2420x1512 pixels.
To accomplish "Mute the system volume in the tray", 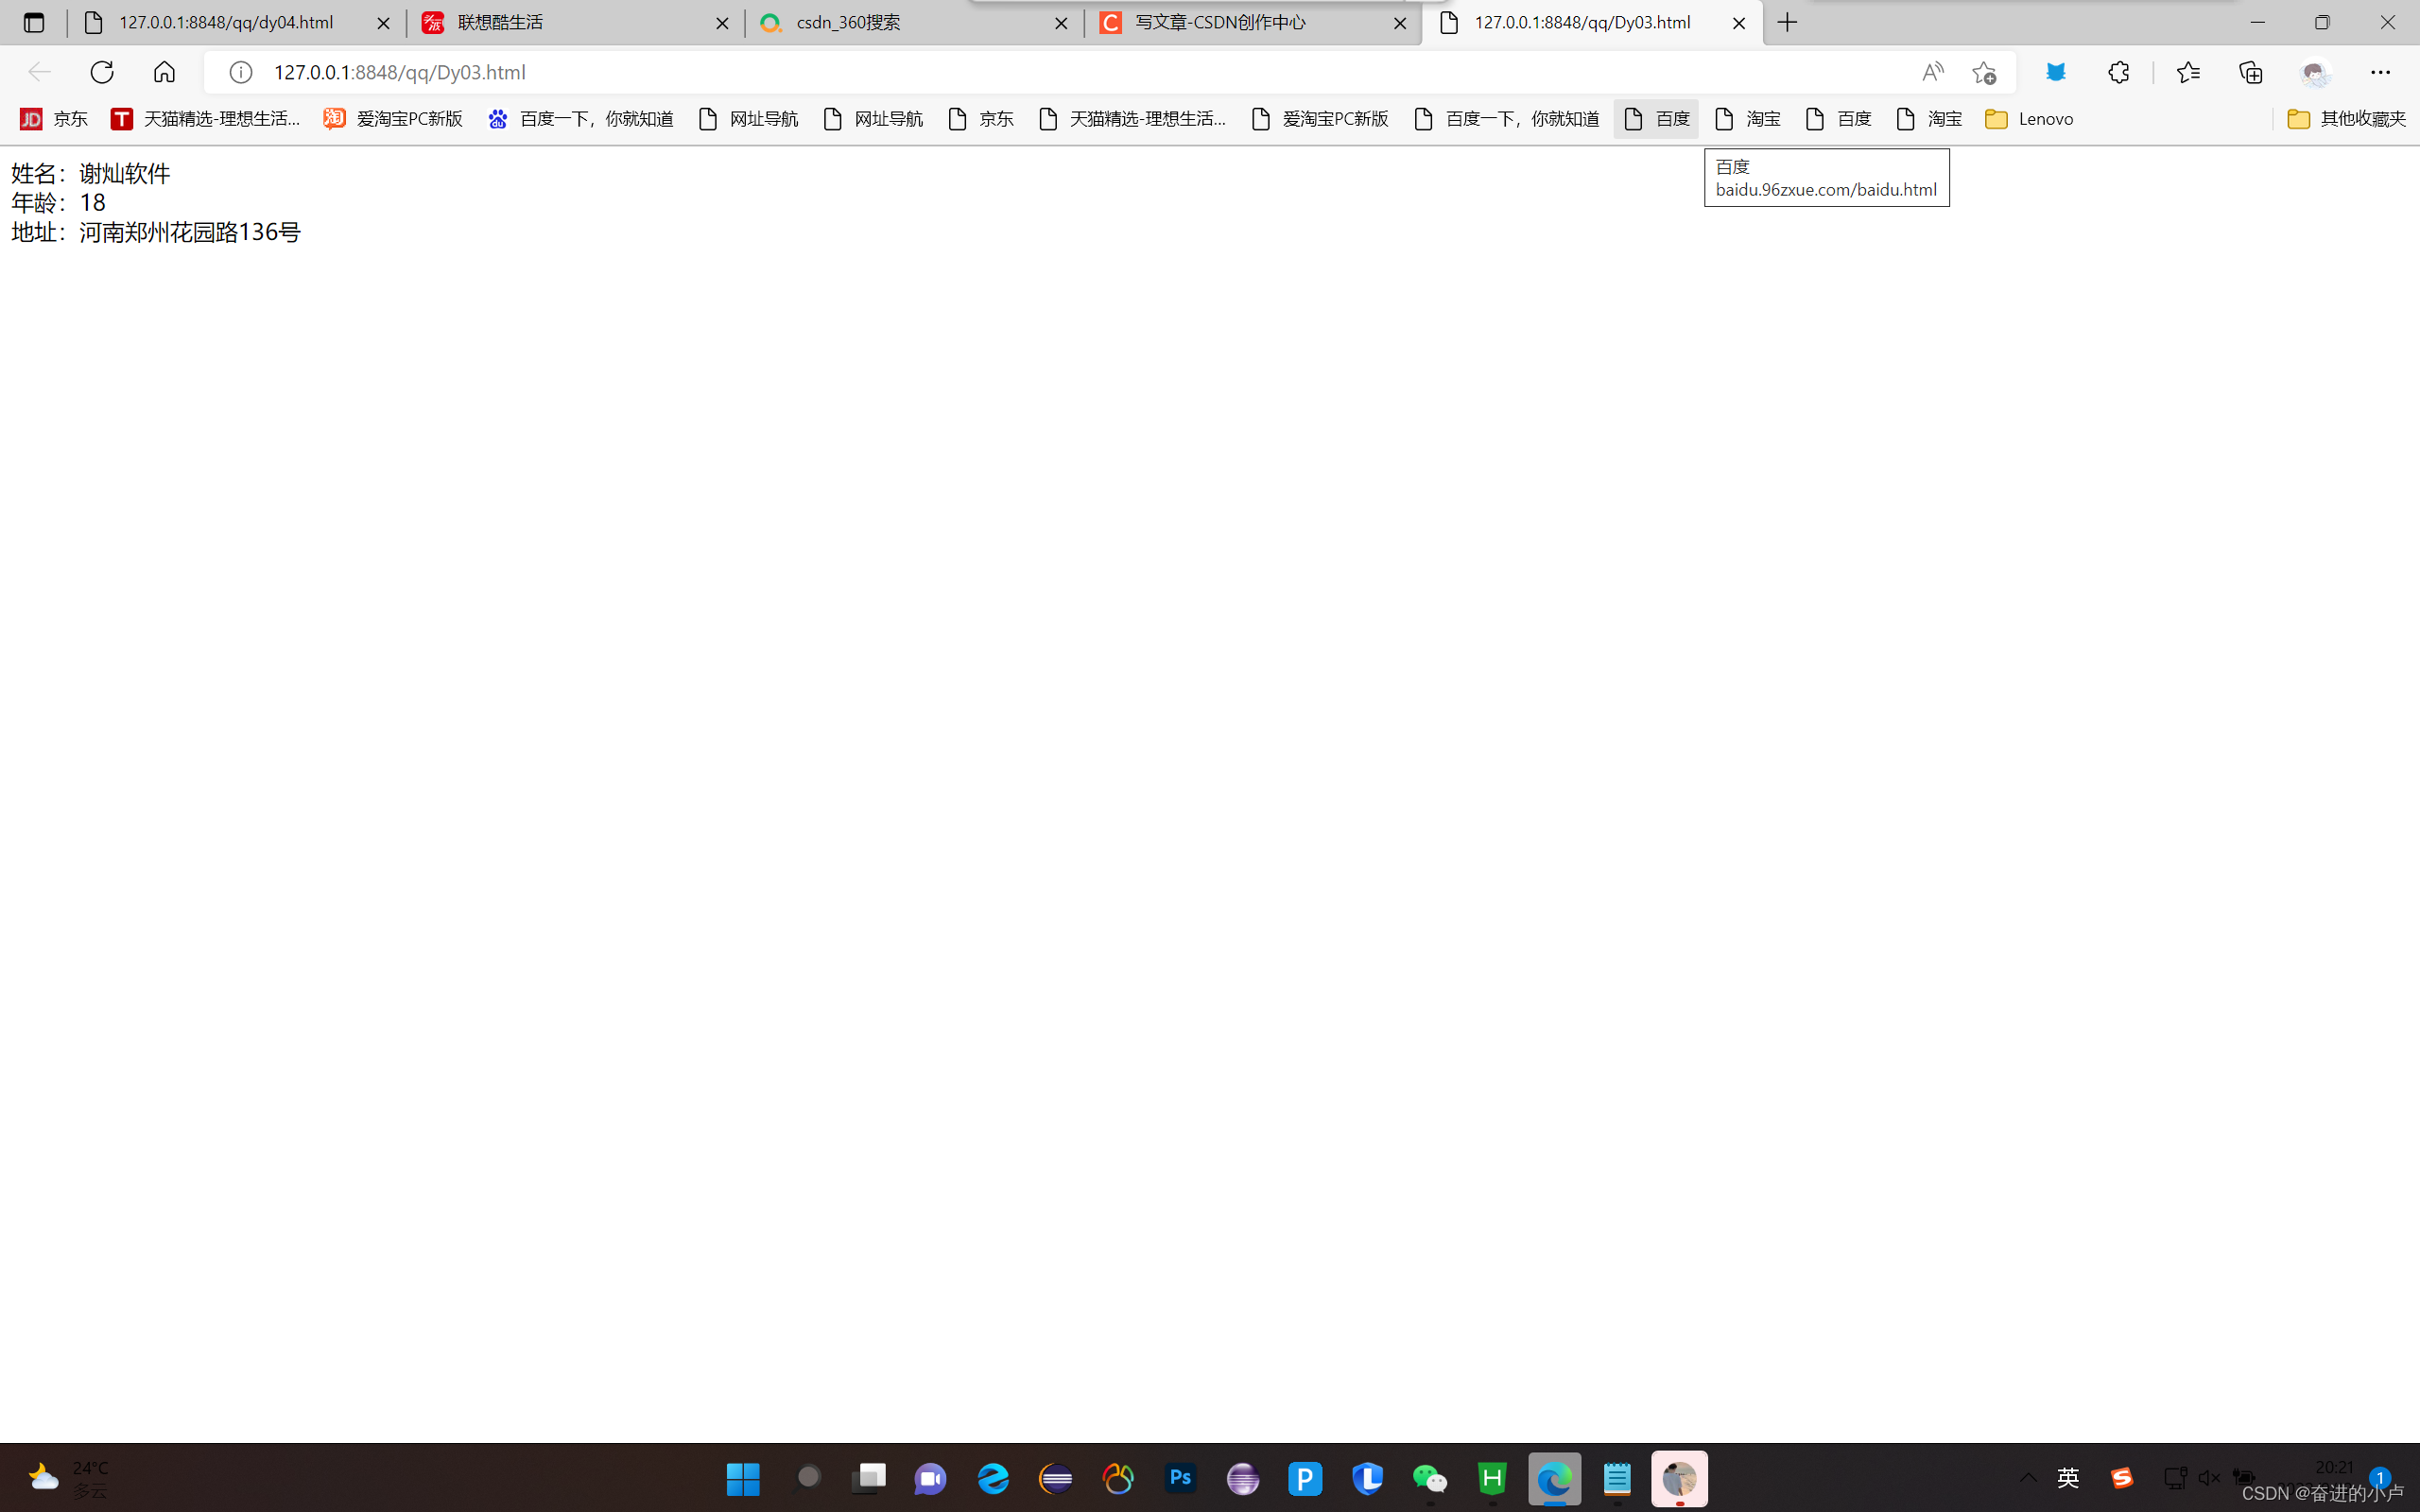I will click(2208, 1478).
